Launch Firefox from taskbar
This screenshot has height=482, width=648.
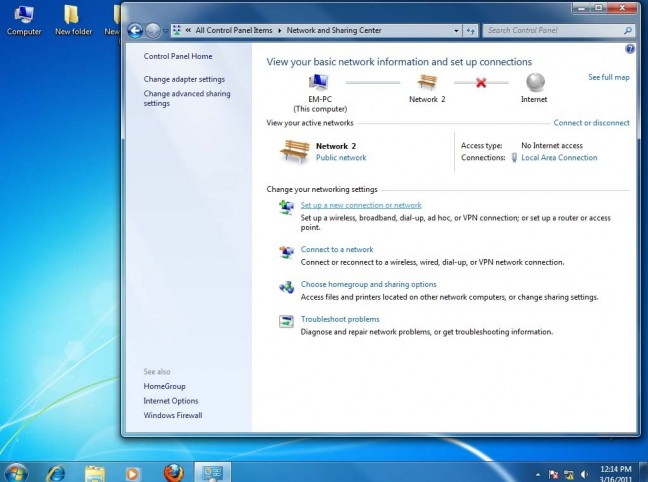pos(174,473)
